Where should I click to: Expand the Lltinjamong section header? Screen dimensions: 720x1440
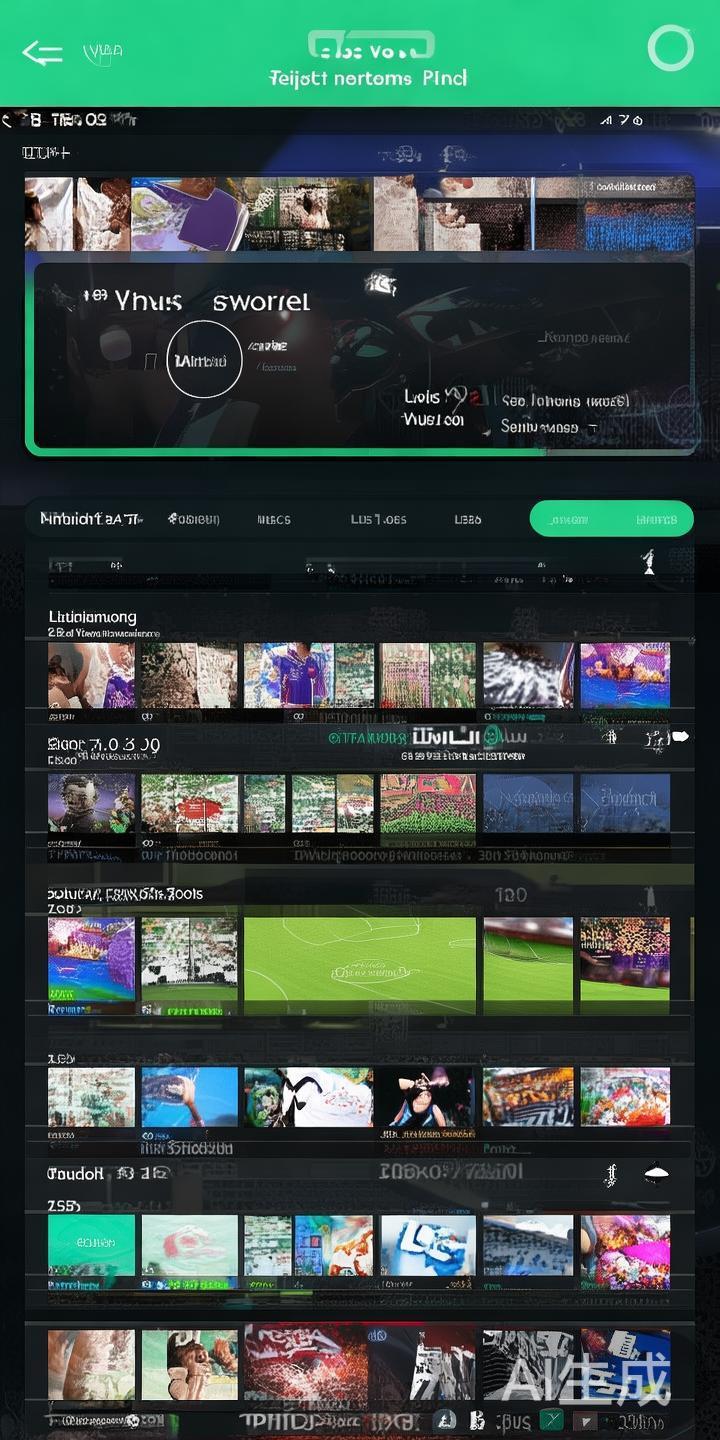[93, 617]
